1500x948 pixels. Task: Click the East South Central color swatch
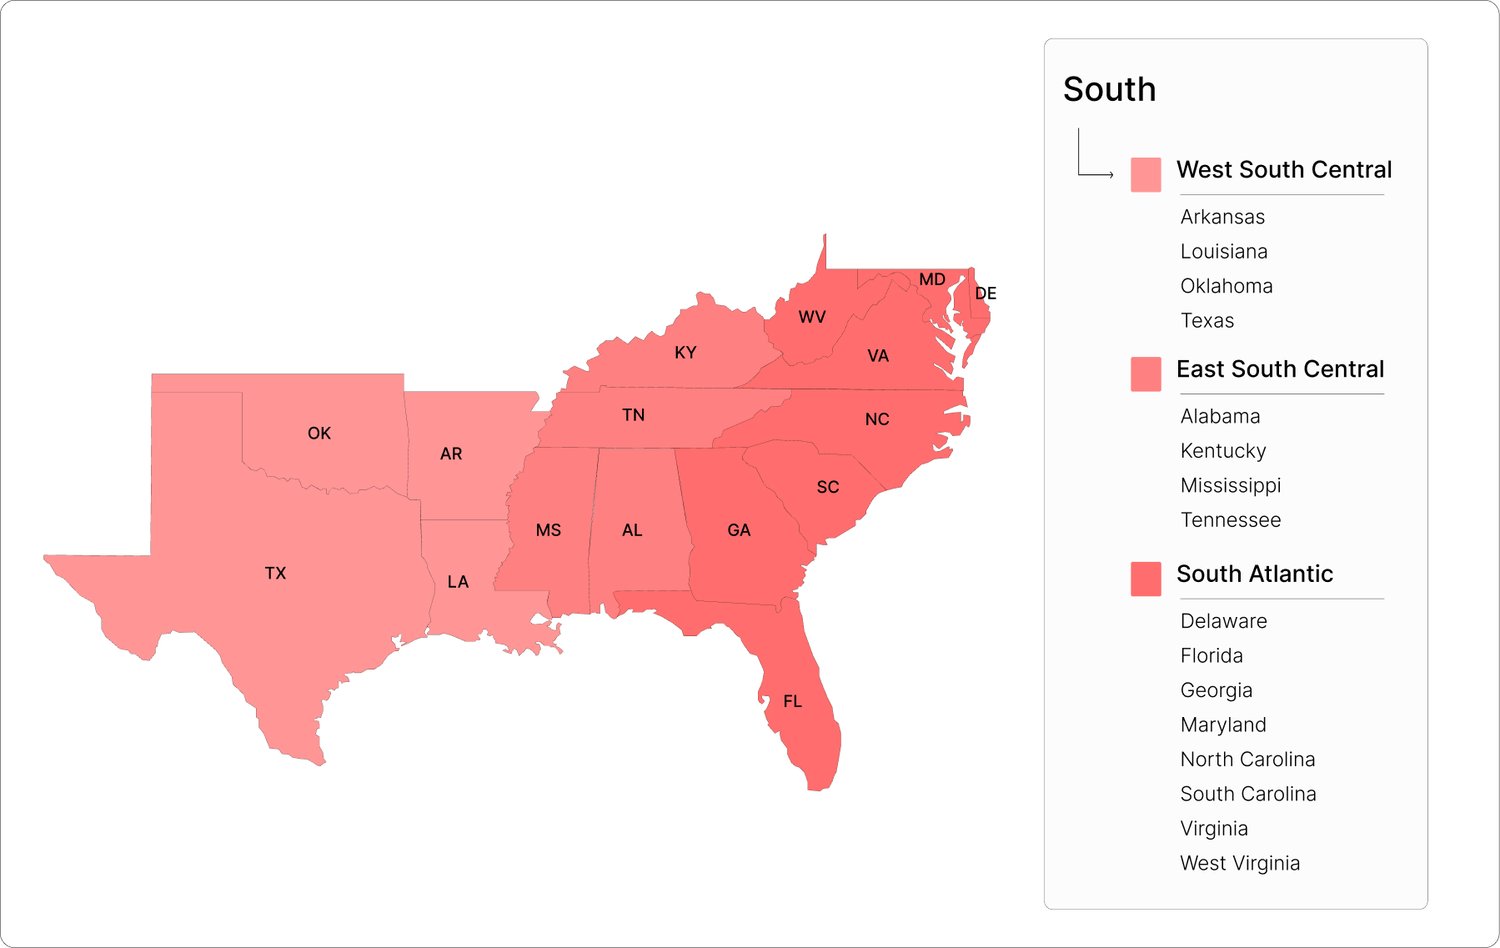[1145, 374]
